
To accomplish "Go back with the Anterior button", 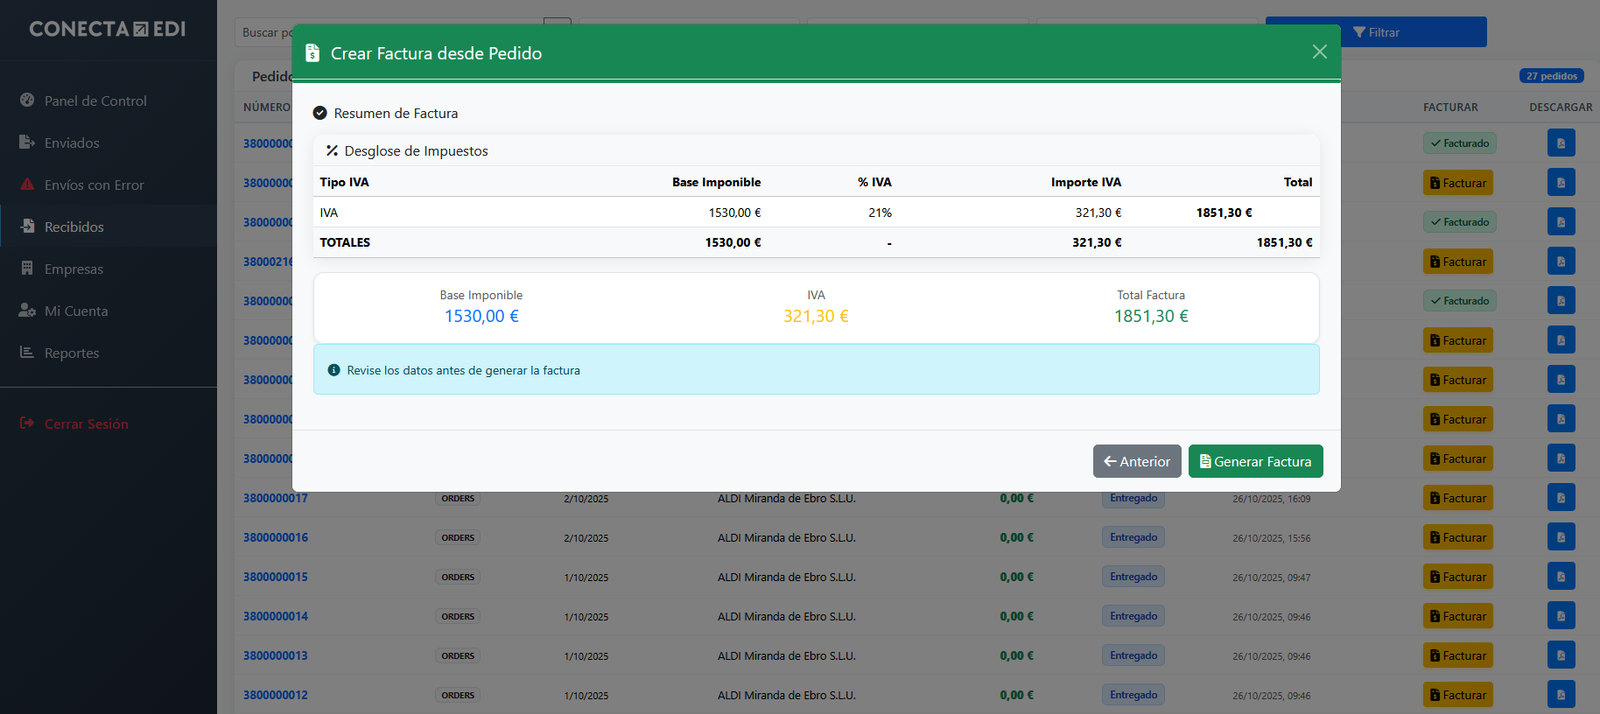I will tap(1137, 461).
